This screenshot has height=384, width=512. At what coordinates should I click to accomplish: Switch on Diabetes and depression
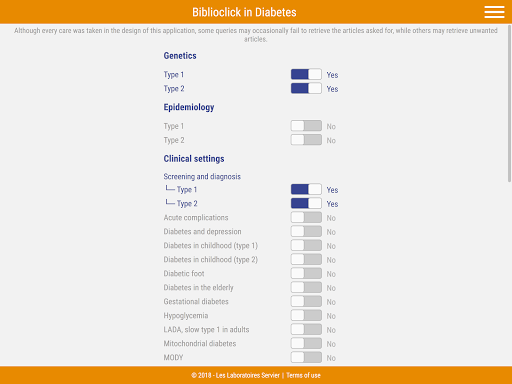306,231
